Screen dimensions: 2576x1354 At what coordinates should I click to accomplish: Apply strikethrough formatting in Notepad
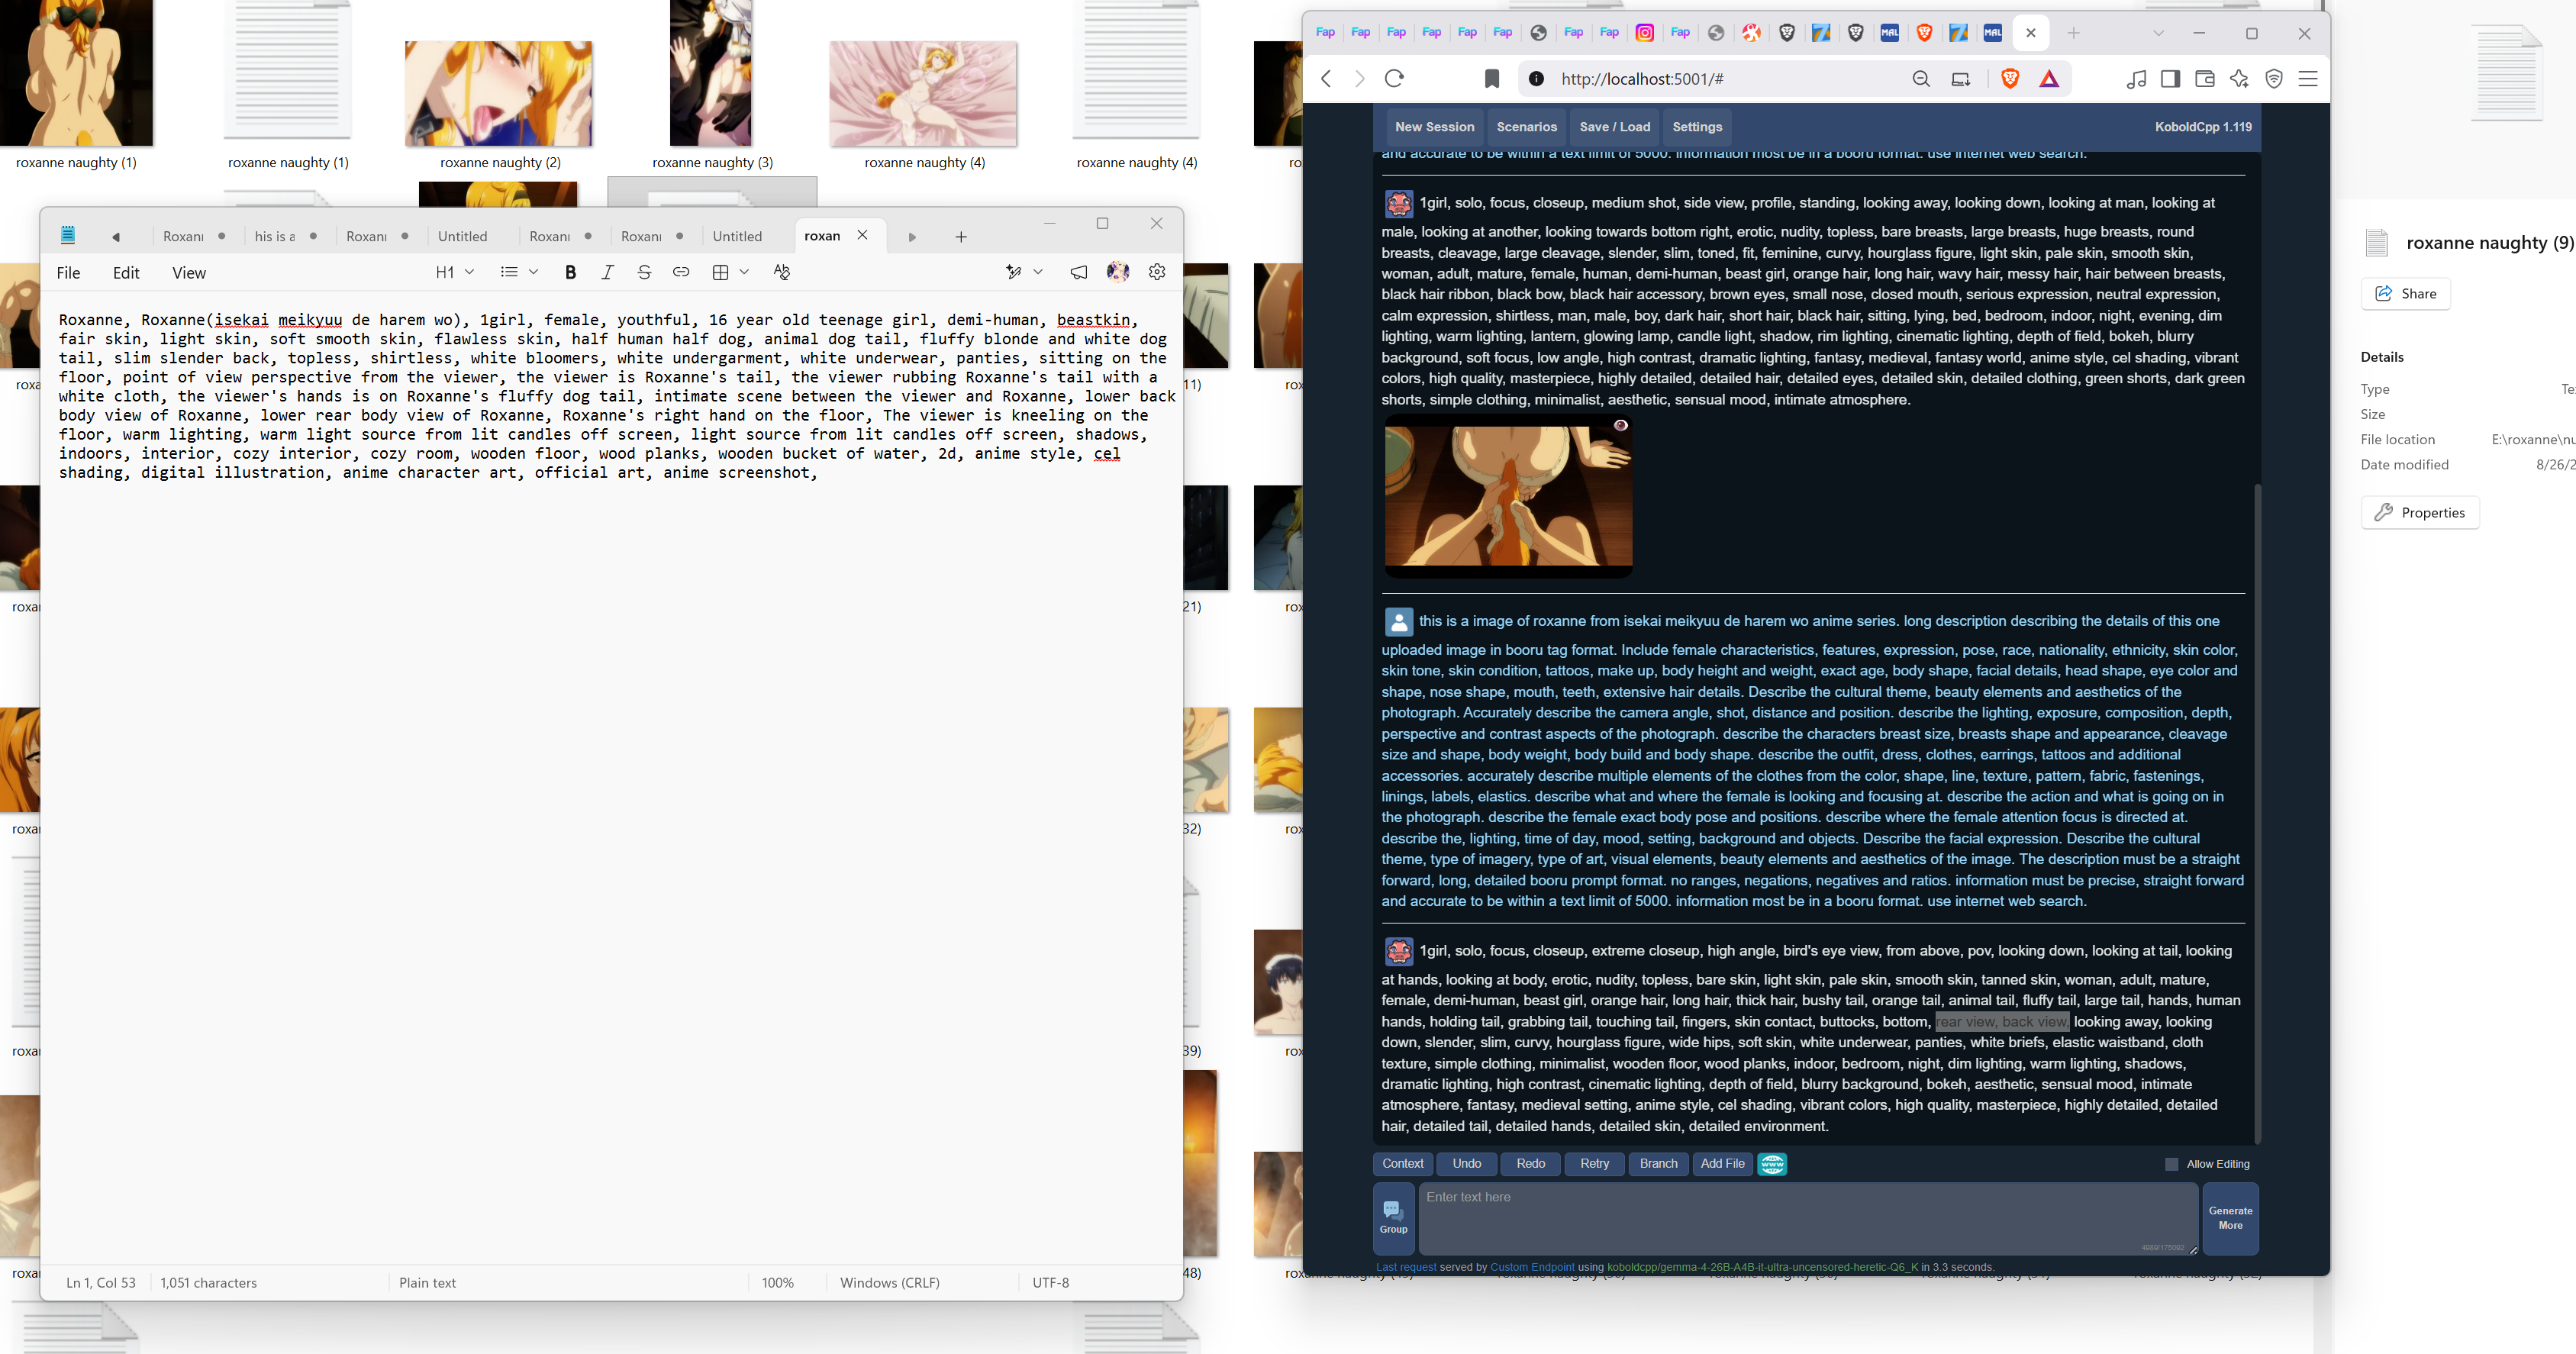pos(644,272)
